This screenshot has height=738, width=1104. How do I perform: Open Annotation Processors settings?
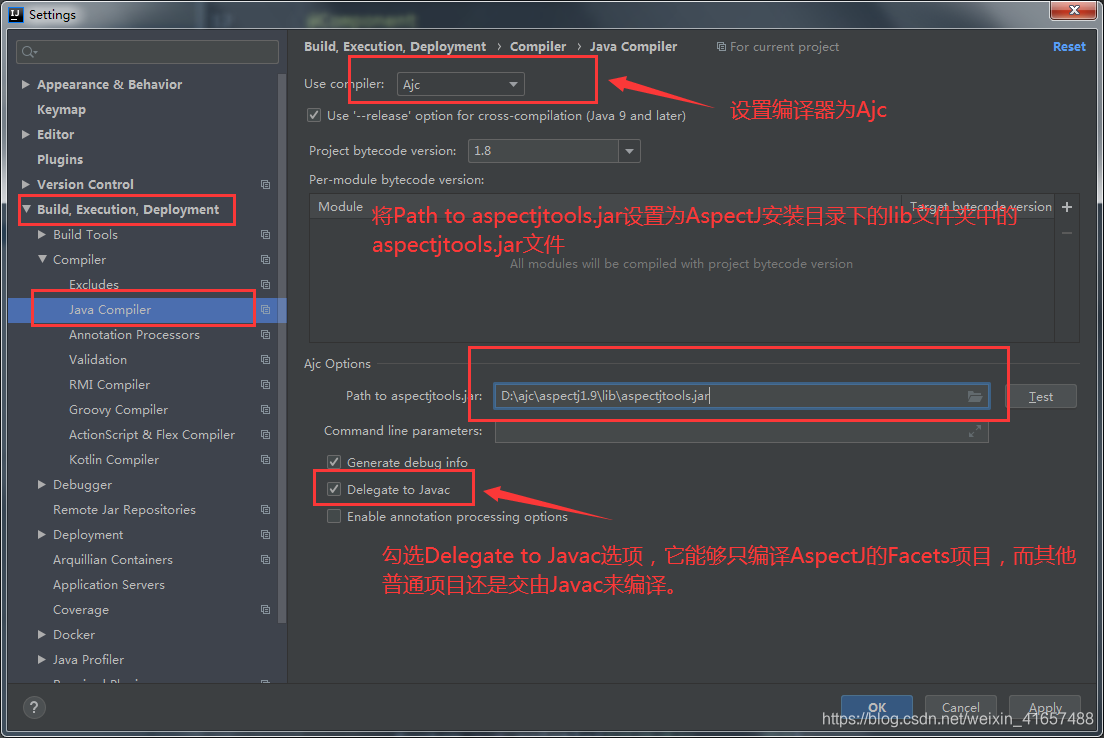[x=134, y=334]
